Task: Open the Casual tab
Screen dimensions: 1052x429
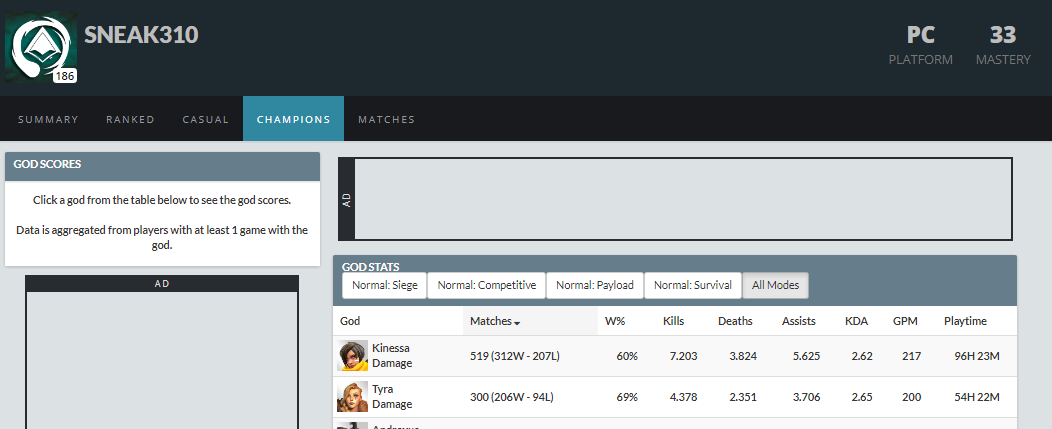Action: pos(206,120)
